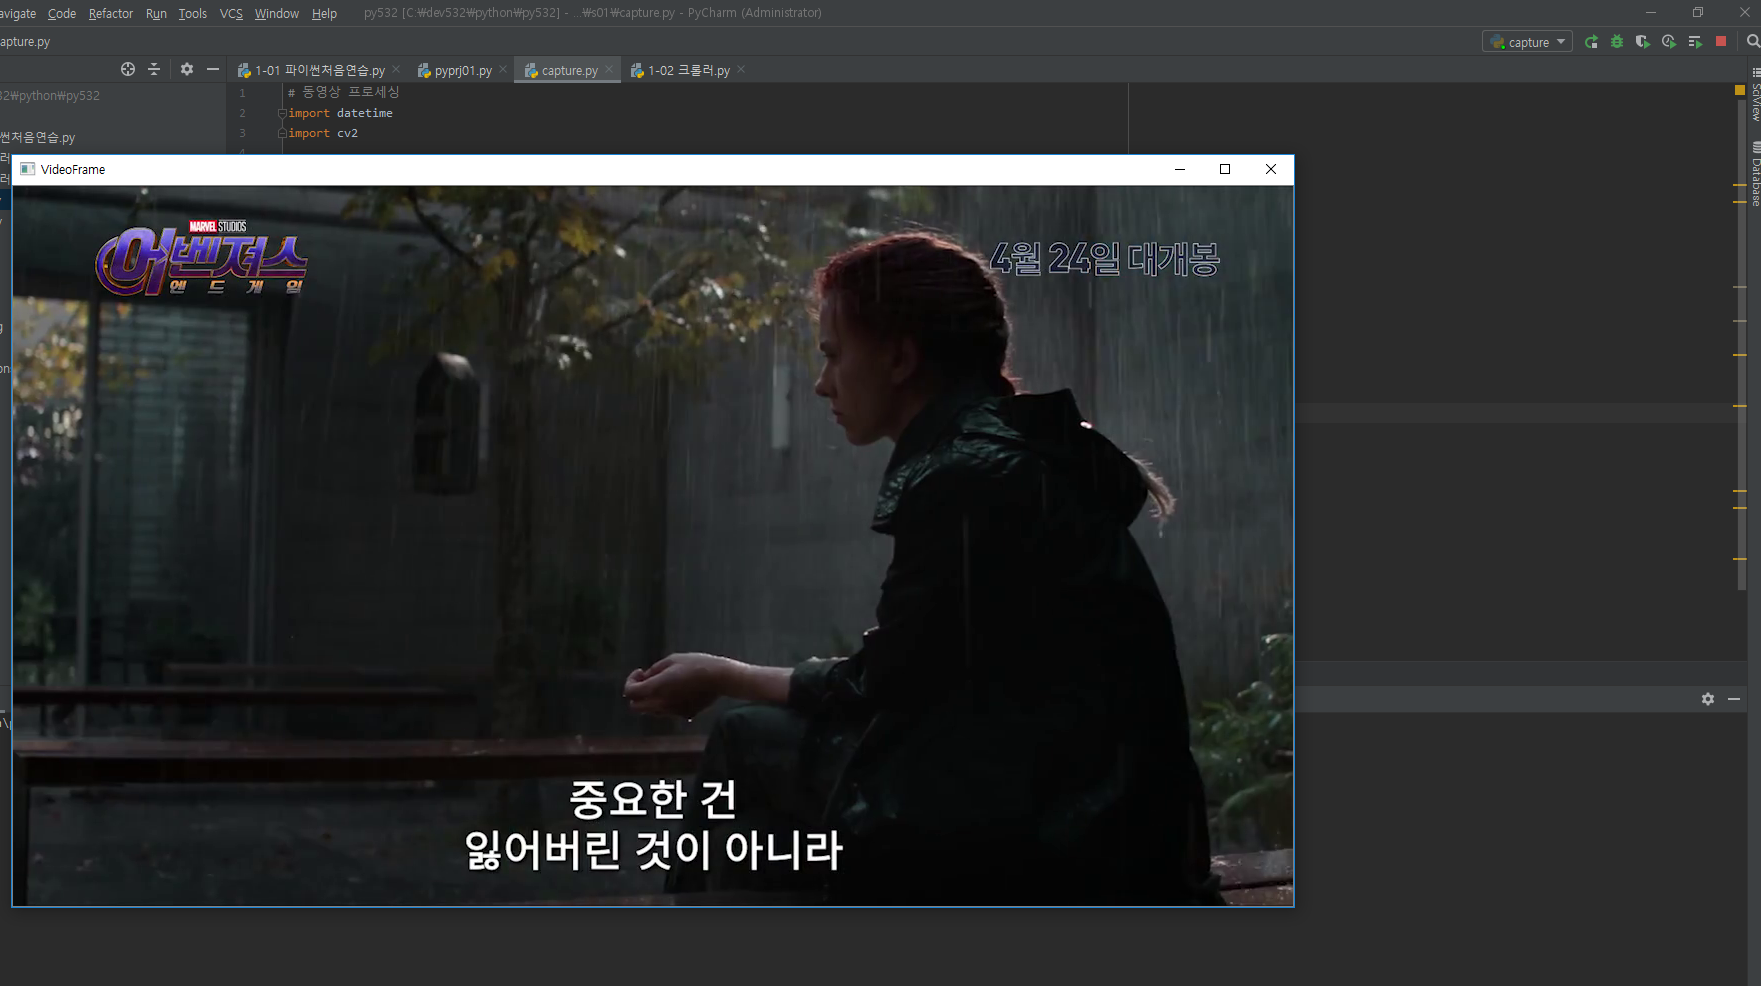Minimize the VideoFrame window

[x=1180, y=169]
